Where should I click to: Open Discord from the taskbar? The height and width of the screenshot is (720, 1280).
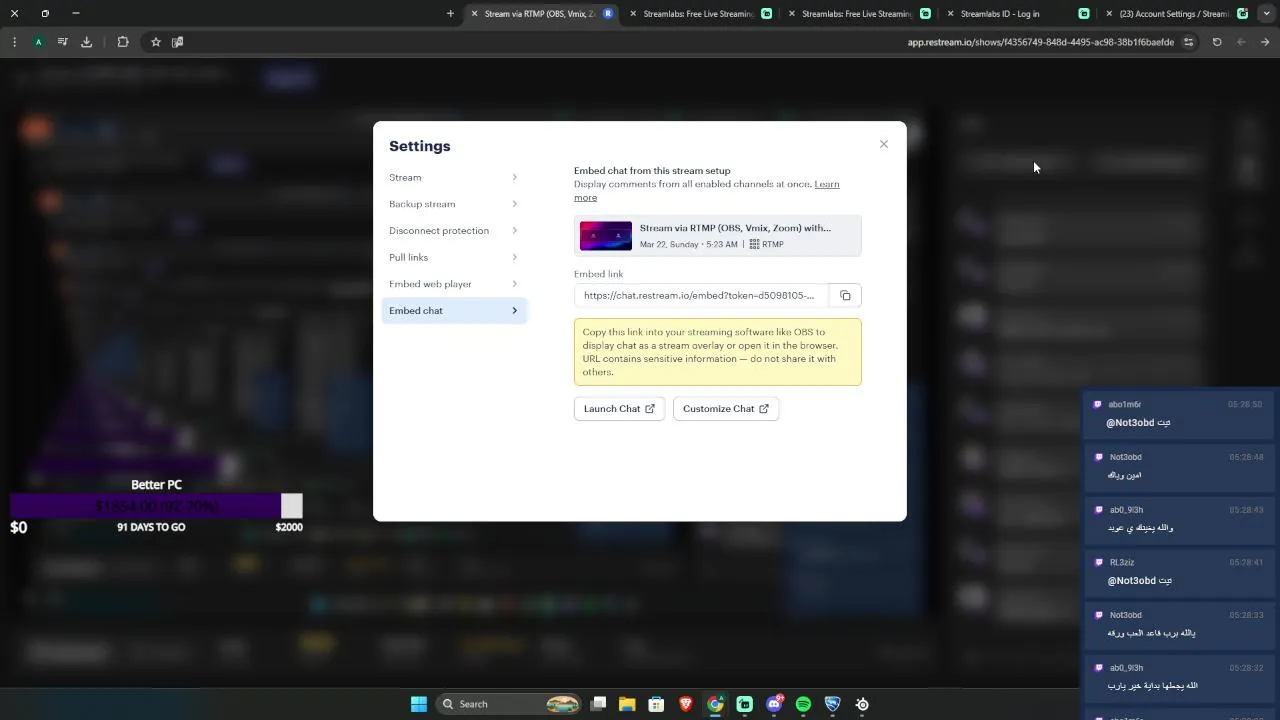point(774,704)
